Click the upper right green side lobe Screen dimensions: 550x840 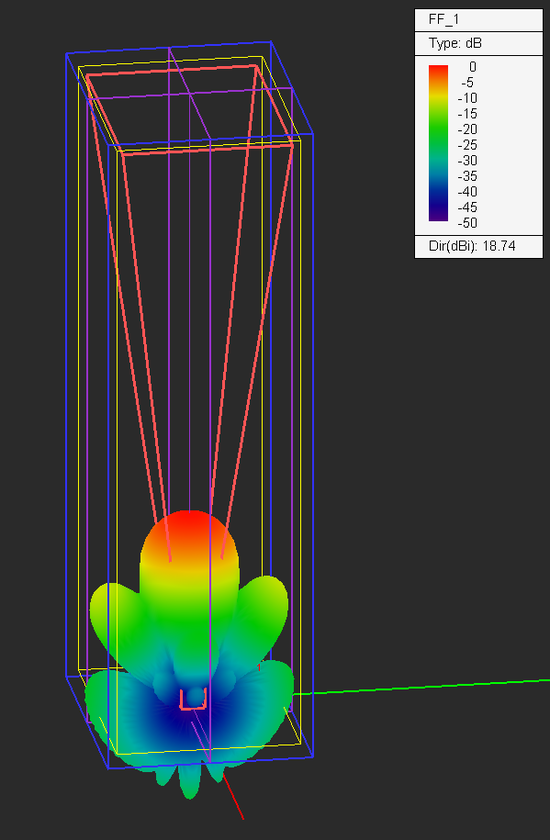[x=267, y=603]
